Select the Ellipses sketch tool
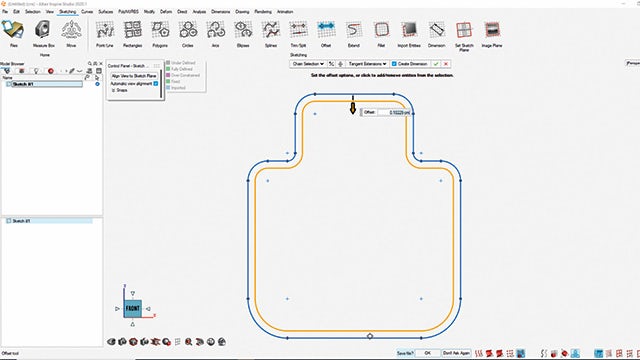 (x=243, y=30)
